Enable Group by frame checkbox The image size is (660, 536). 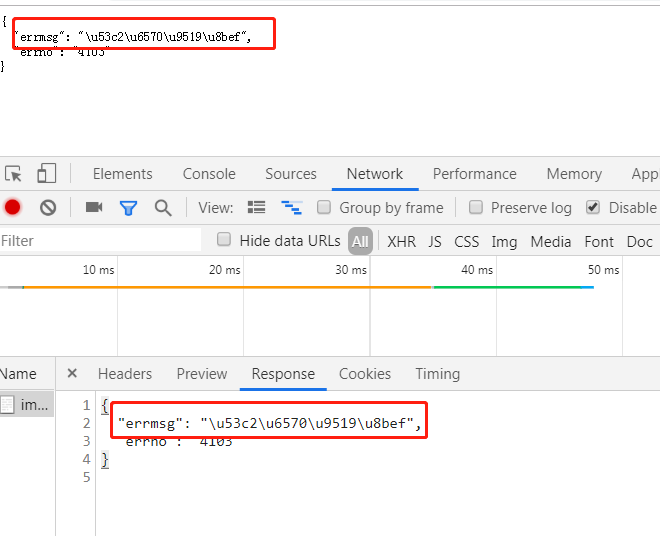pyautogui.click(x=324, y=207)
